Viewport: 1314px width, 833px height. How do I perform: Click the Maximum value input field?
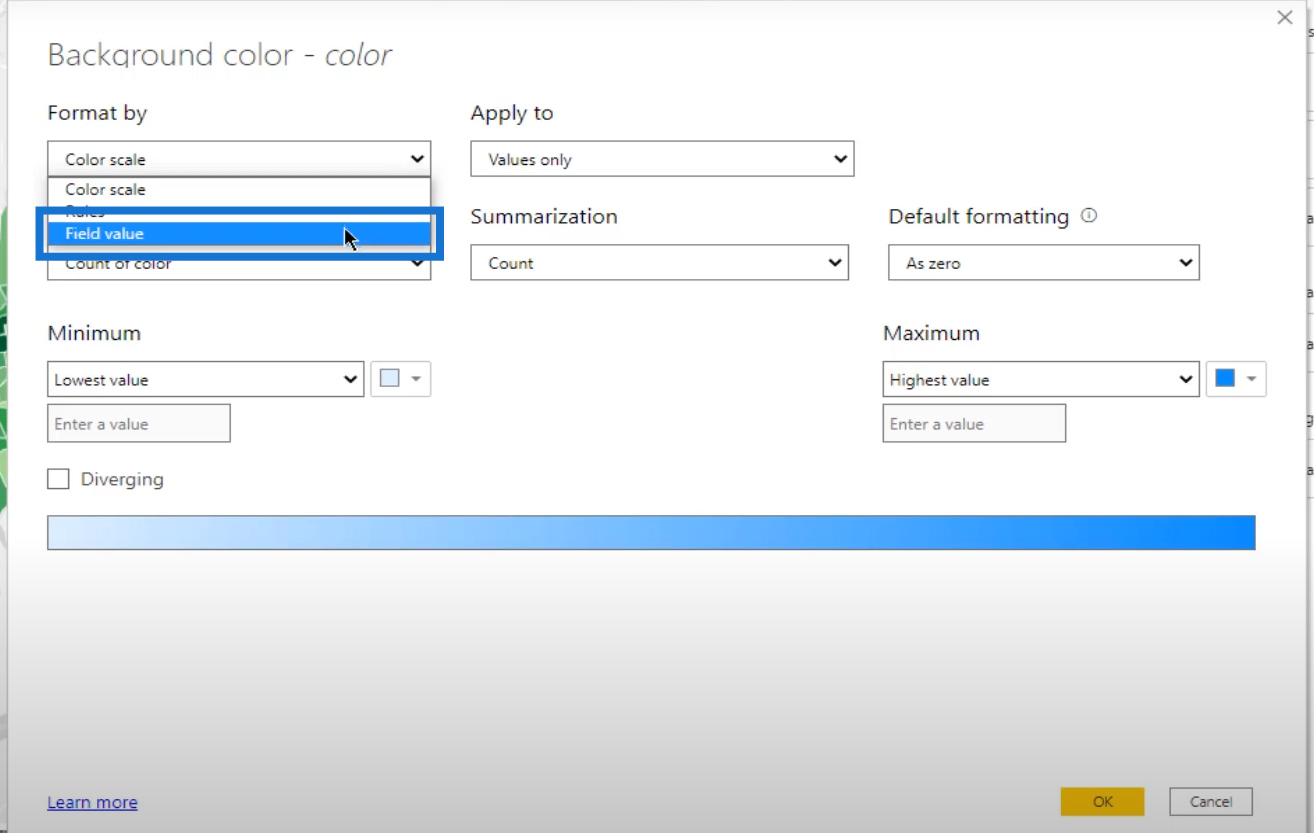[974, 423]
